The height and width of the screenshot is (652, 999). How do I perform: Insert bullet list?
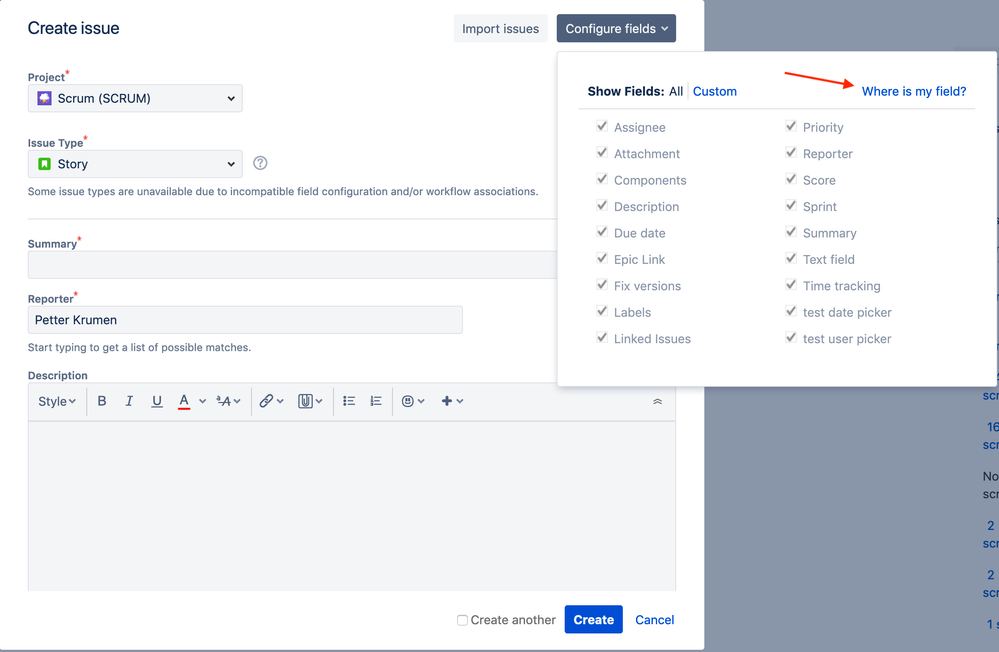pyautogui.click(x=349, y=401)
